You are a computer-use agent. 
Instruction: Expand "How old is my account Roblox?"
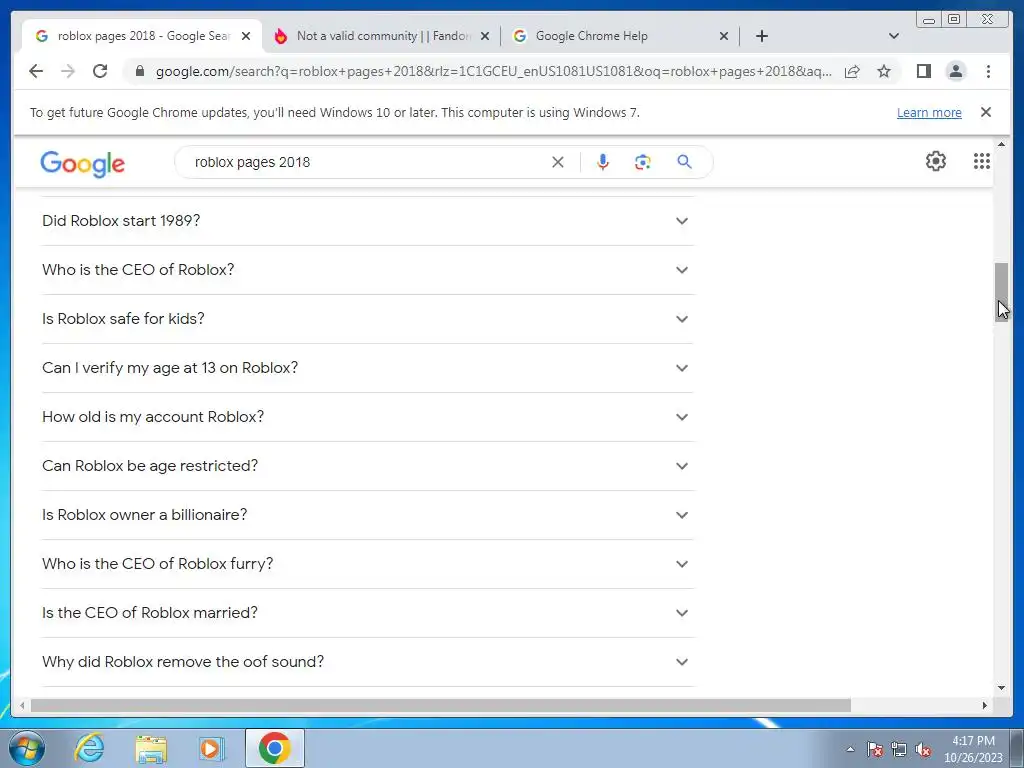tap(368, 417)
